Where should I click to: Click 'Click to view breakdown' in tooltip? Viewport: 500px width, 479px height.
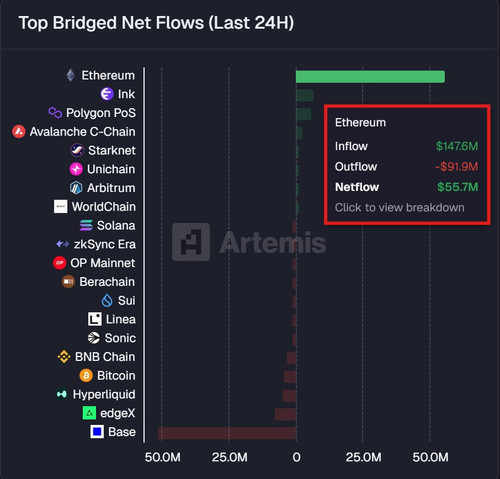[399, 208]
